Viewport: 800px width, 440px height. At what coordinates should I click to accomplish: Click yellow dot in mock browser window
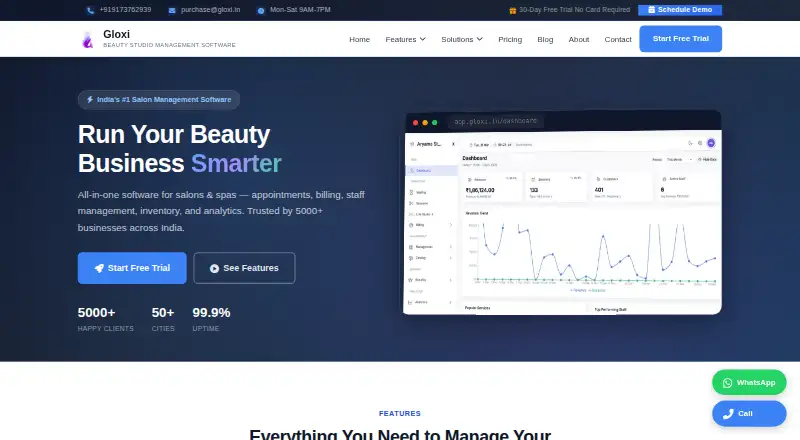coord(425,123)
